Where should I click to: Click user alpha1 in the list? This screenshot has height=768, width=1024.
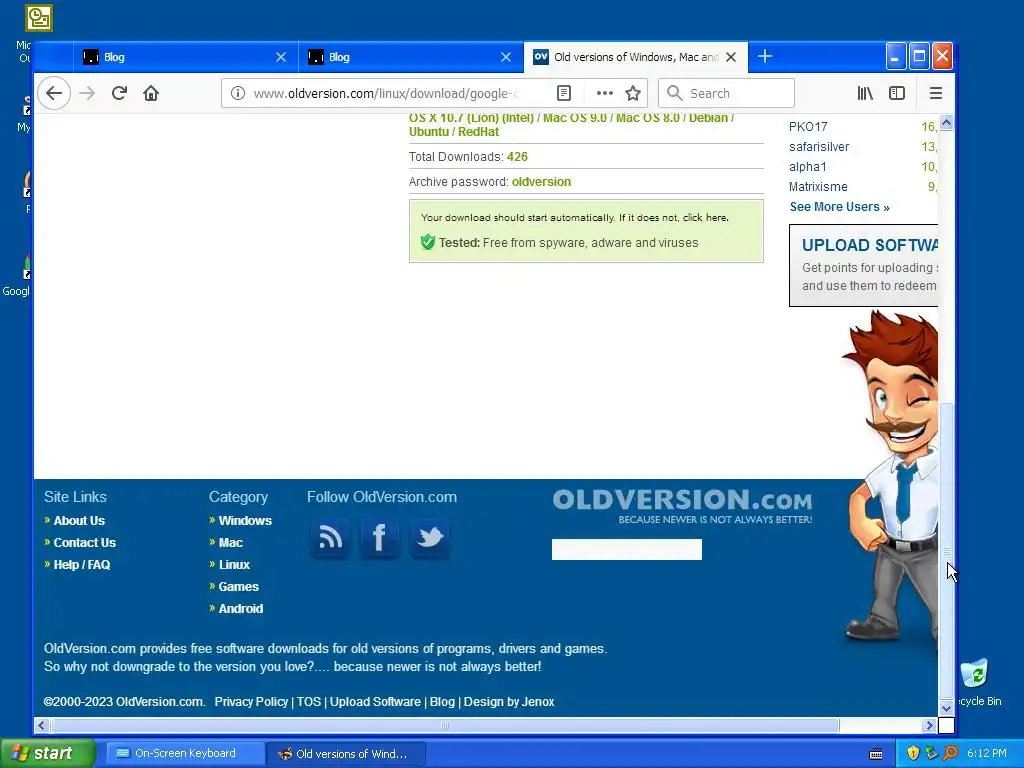(808, 167)
